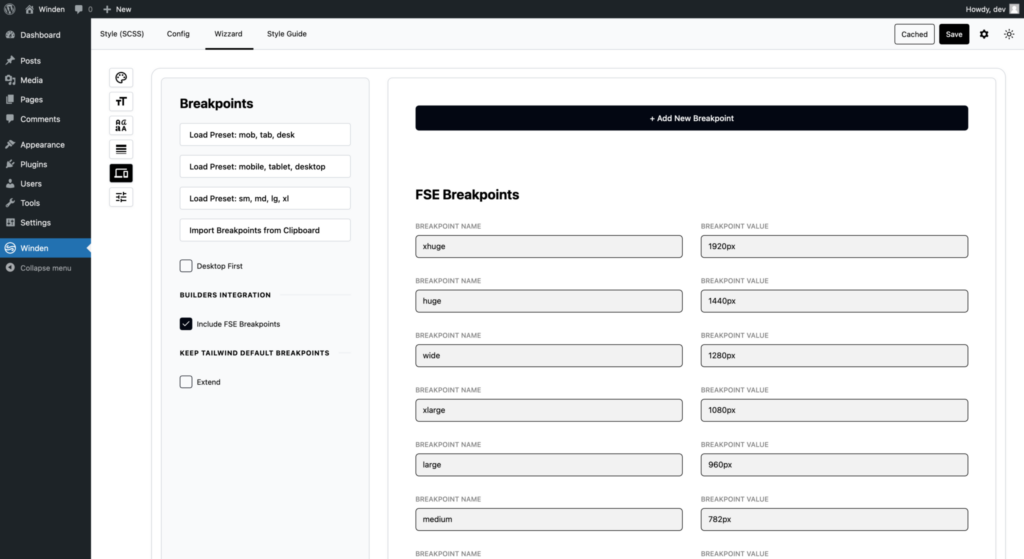Click the FSE Breakpoints heading
Image resolution: width=1024 pixels, height=559 pixels.
(x=467, y=195)
